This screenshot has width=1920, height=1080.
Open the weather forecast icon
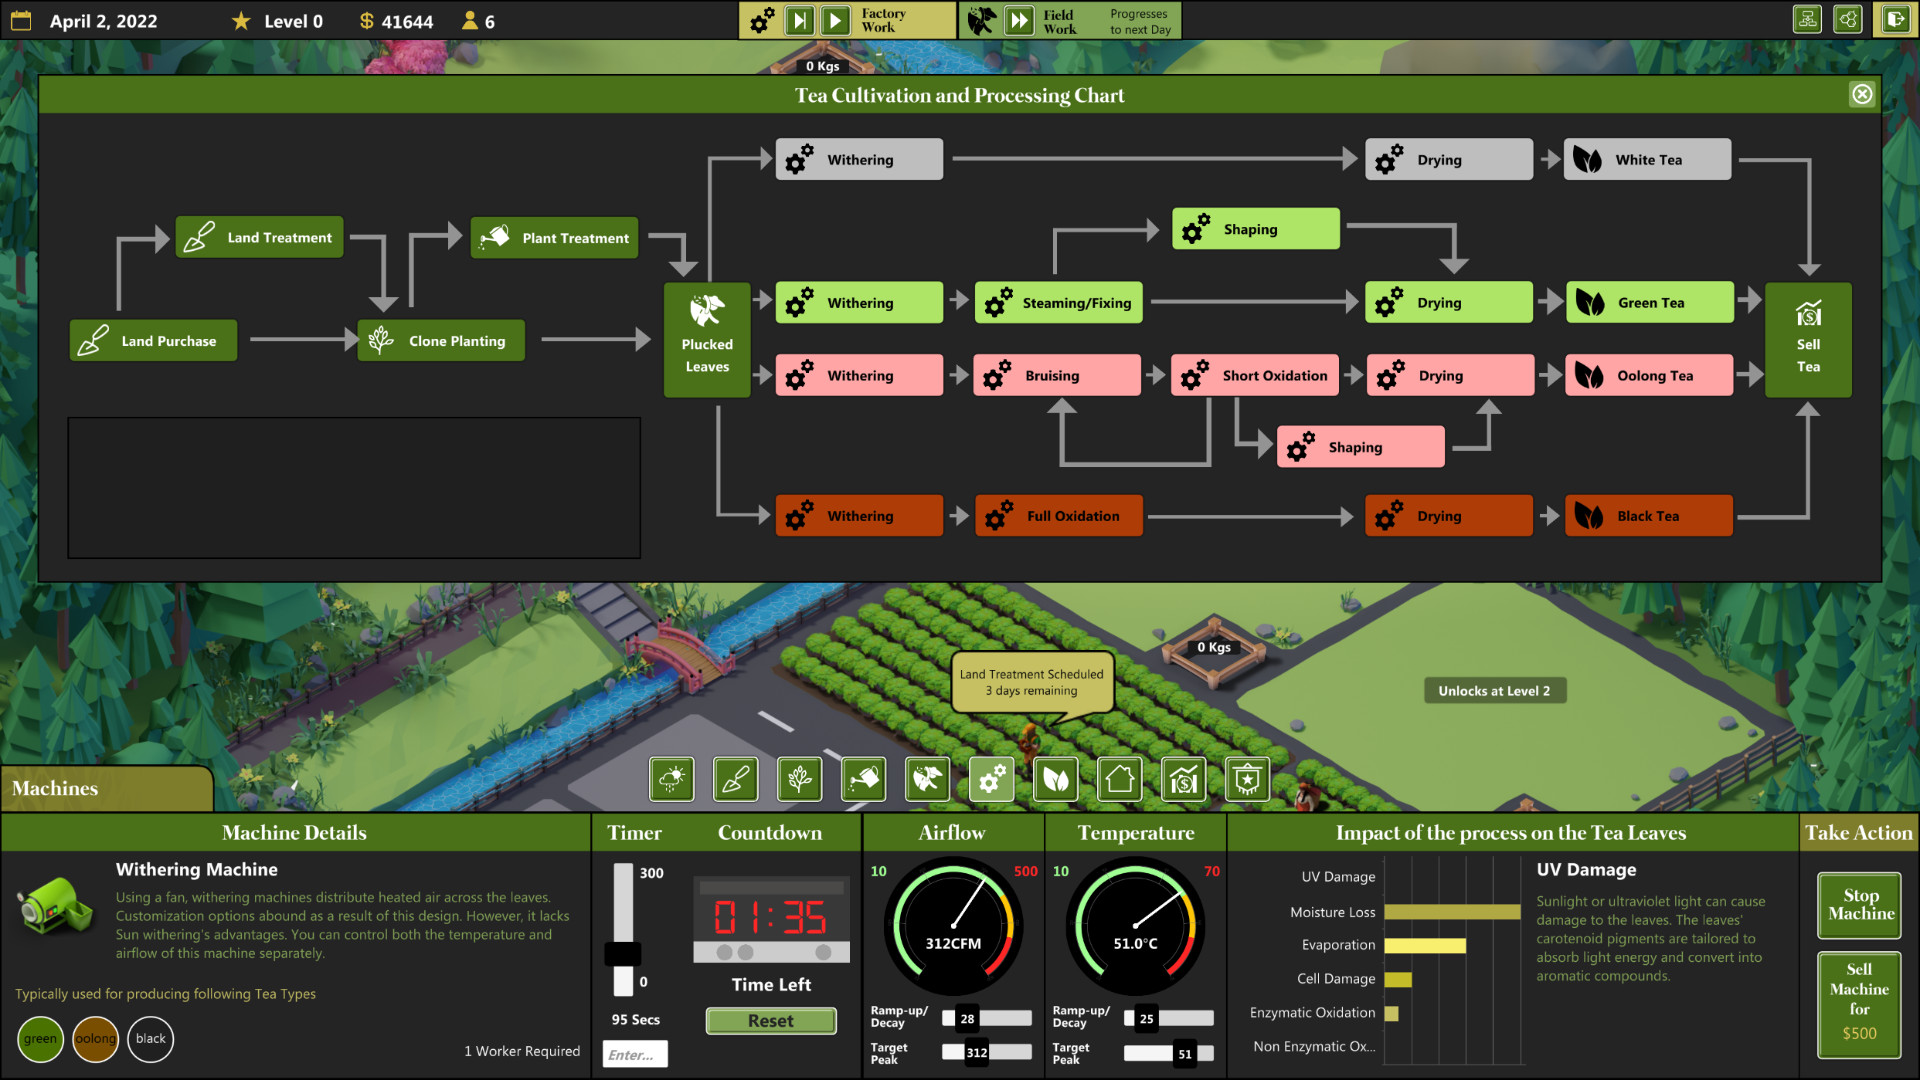click(x=671, y=779)
